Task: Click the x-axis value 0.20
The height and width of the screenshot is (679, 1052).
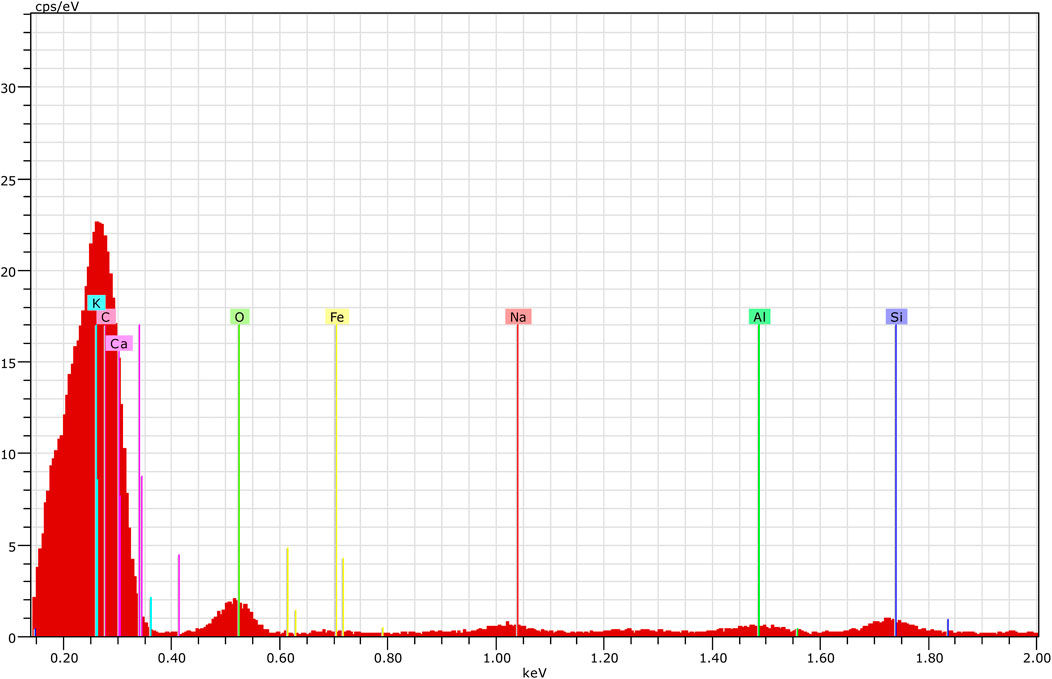Action: pos(64,658)
